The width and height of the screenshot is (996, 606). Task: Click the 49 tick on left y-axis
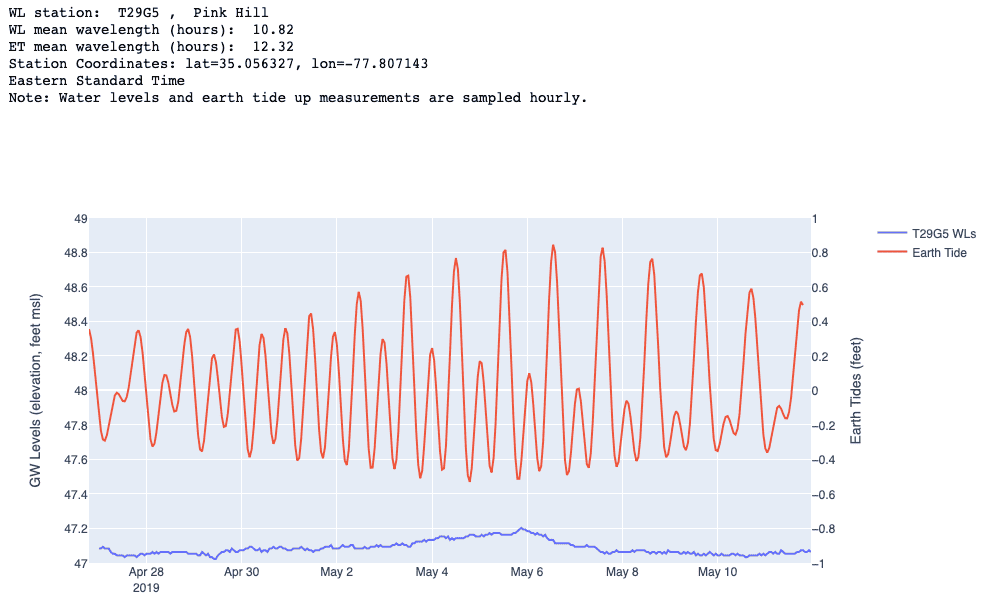(x=80, y=219)
